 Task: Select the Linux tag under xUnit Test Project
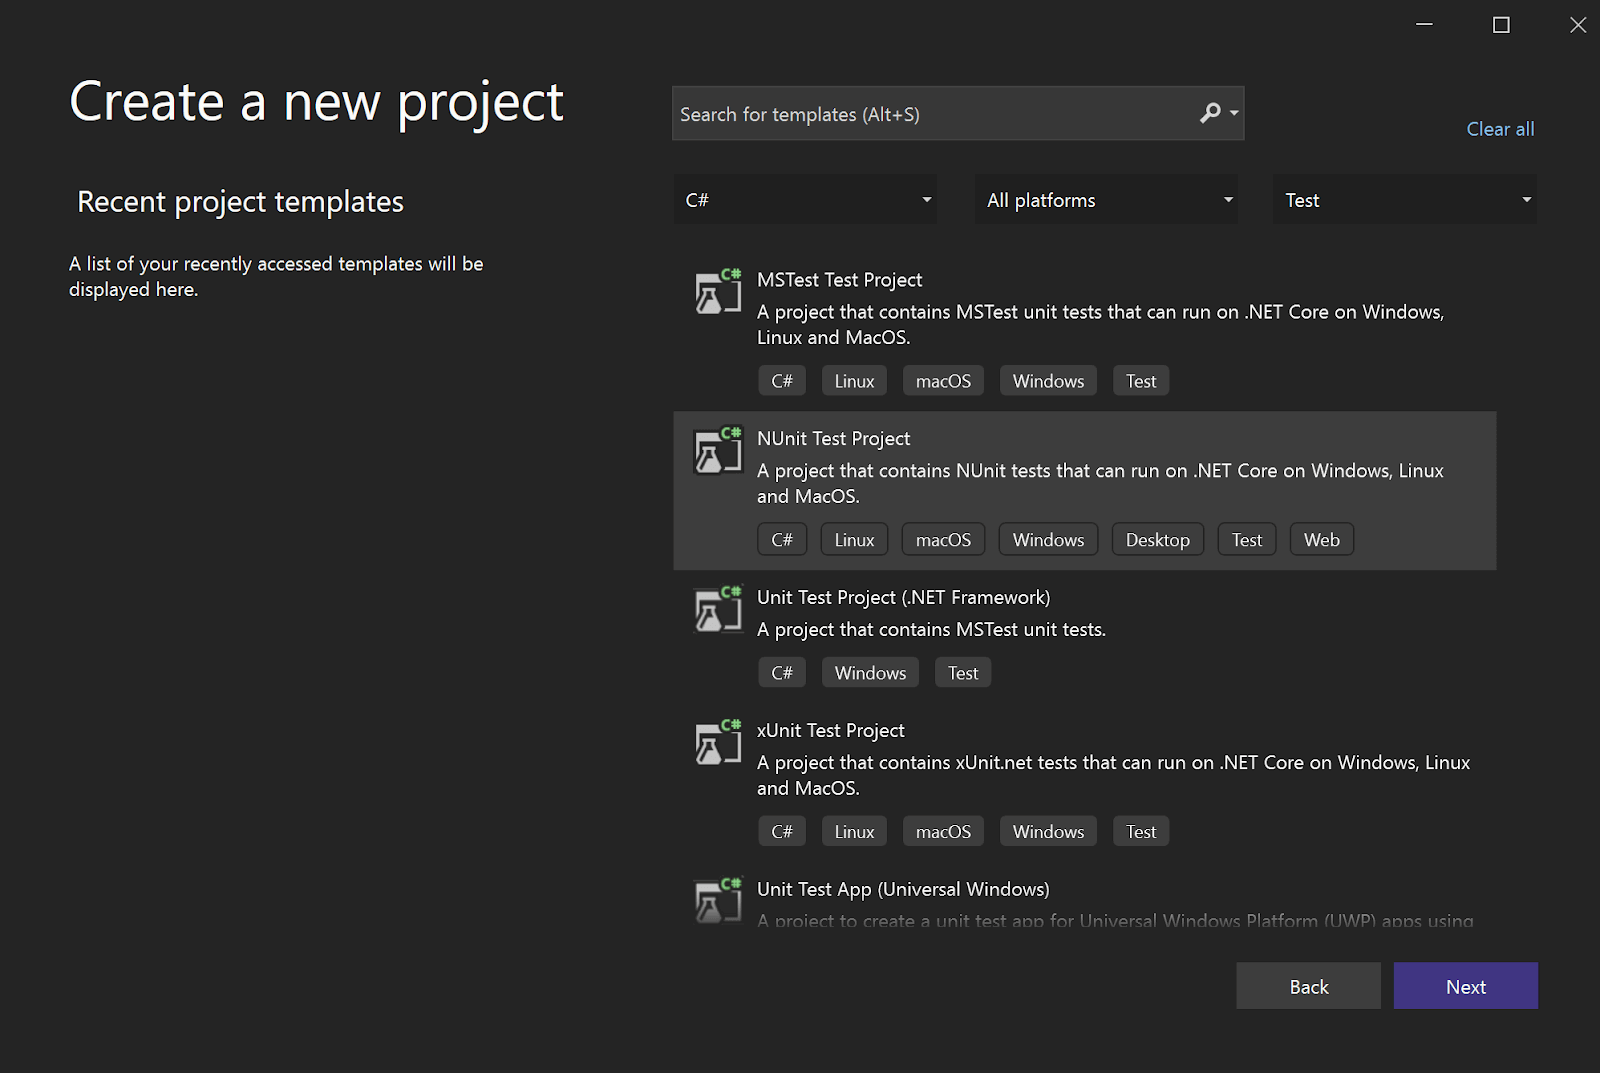pyautogui.click(x=853, y=830)
